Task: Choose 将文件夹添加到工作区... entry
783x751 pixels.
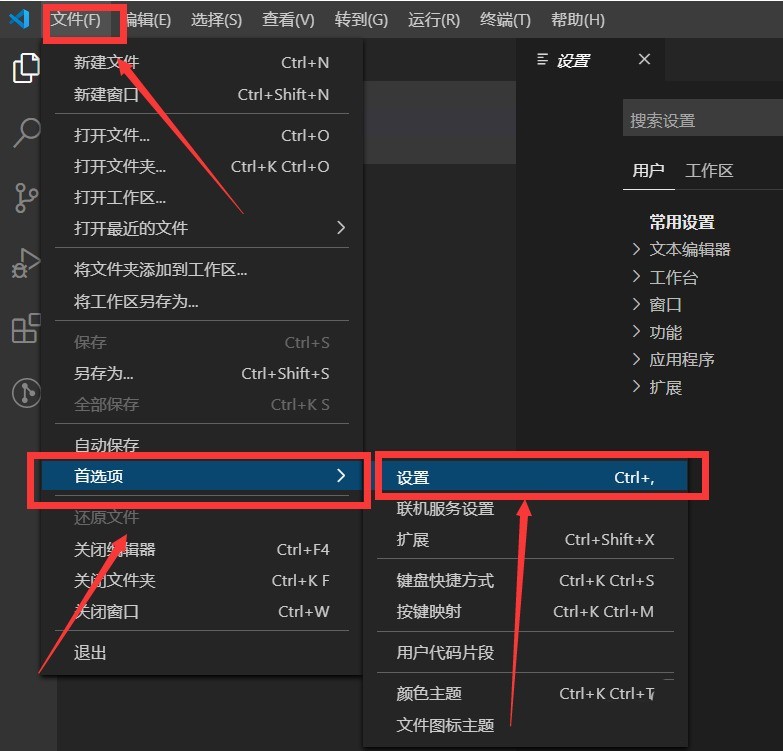Action: pyautogui.click(x=202, y=270)
